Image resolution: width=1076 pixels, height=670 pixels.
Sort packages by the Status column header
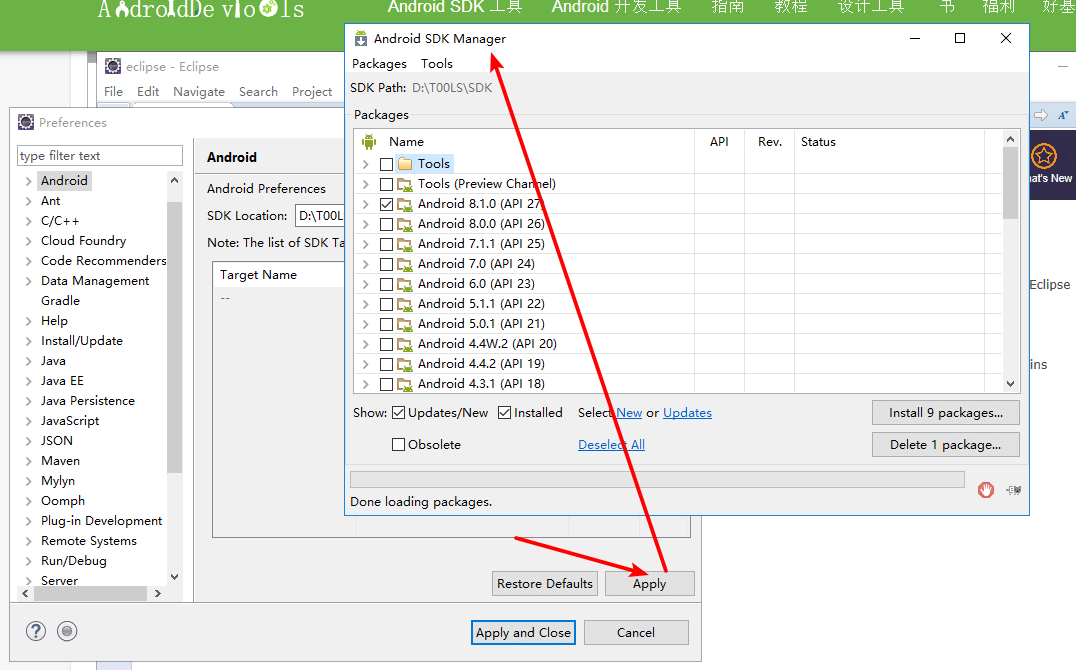click(x=818, y=142)
